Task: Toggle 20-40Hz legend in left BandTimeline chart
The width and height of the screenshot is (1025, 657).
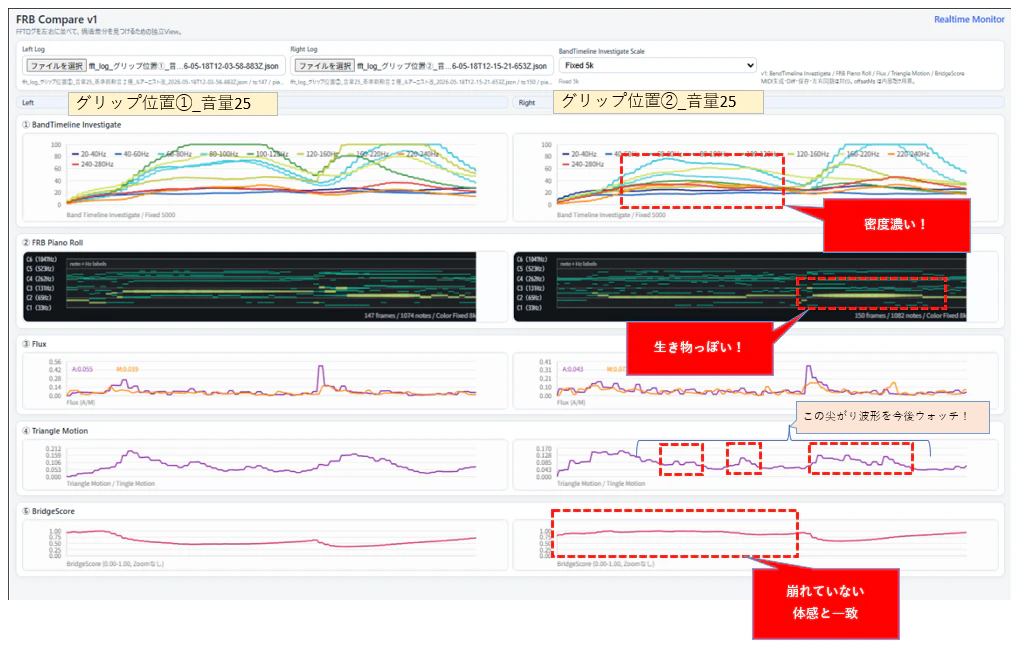Action: pyautogui.click(x=88, y=154)
